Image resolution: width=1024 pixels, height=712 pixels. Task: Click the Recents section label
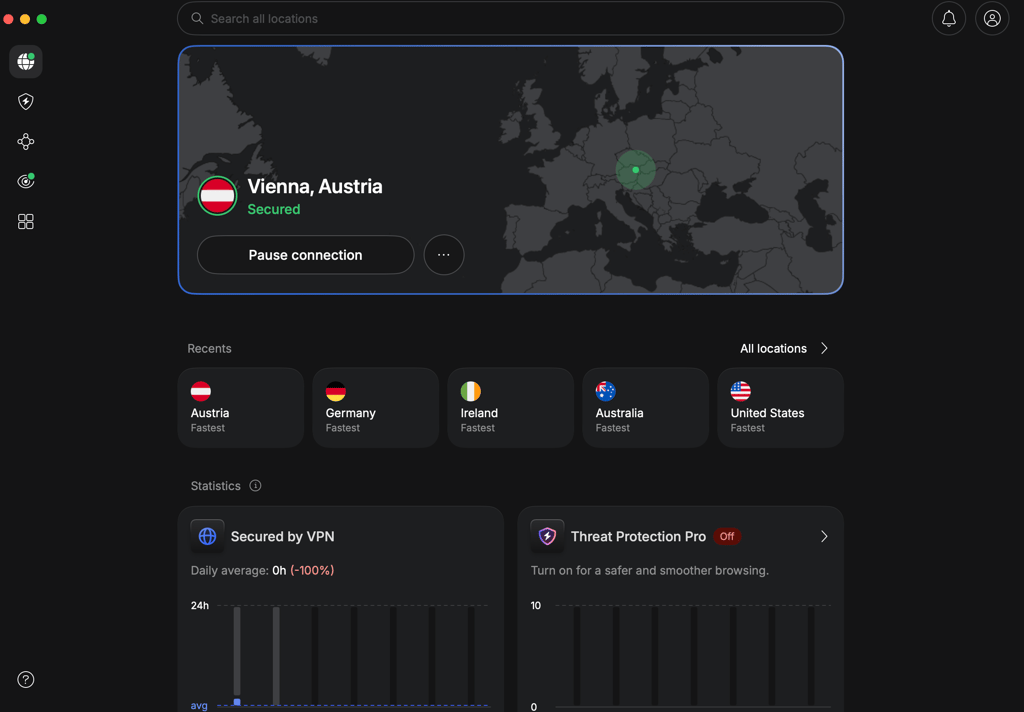pos(209,349)
